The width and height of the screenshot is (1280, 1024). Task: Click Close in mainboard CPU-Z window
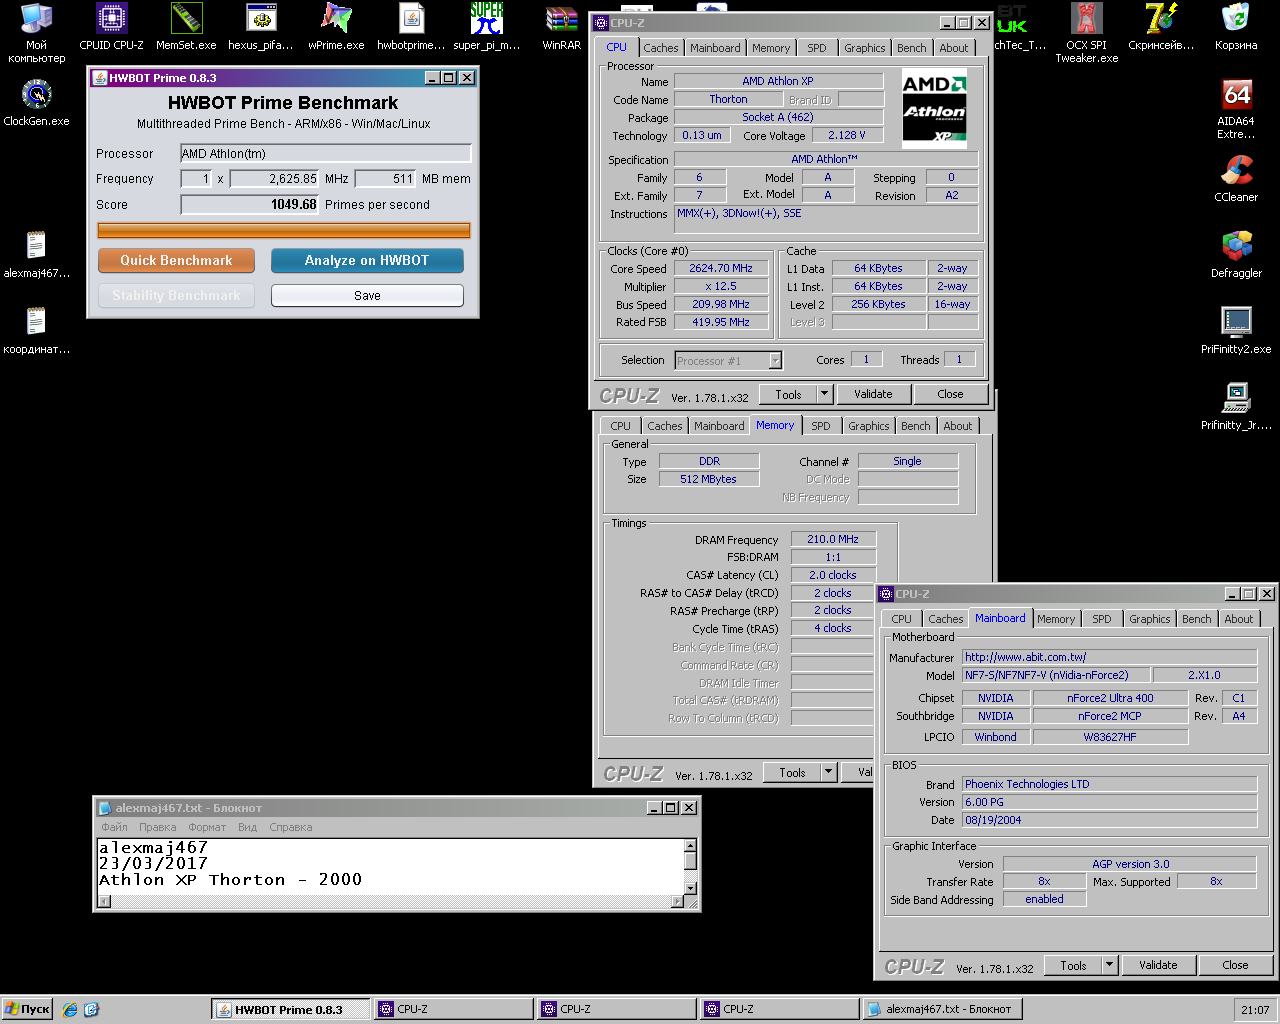click(1235, 965)
